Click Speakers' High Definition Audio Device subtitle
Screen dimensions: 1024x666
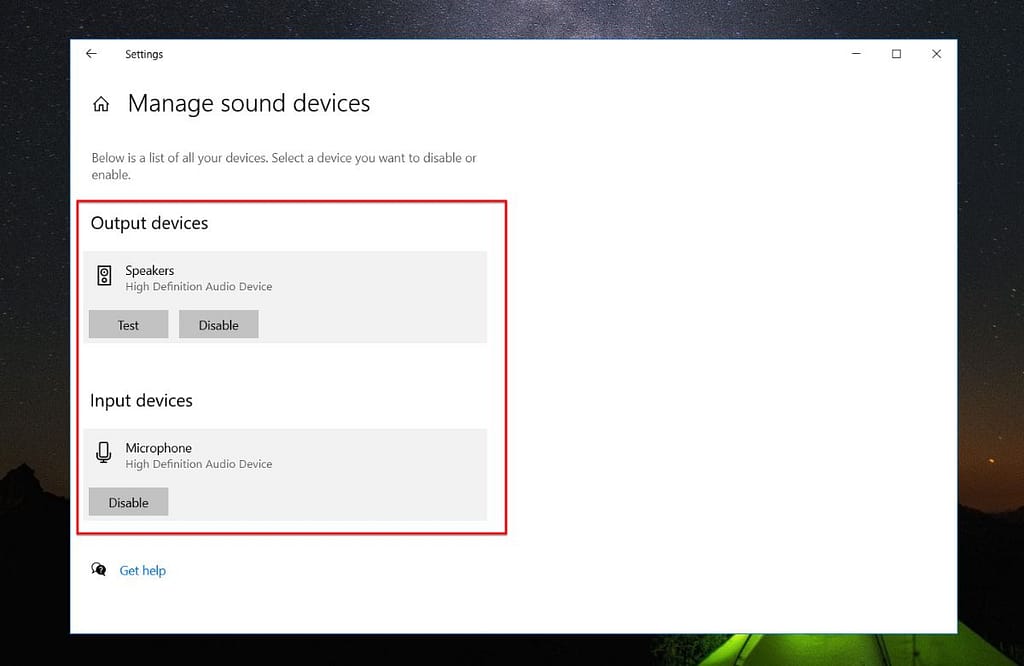199,287
